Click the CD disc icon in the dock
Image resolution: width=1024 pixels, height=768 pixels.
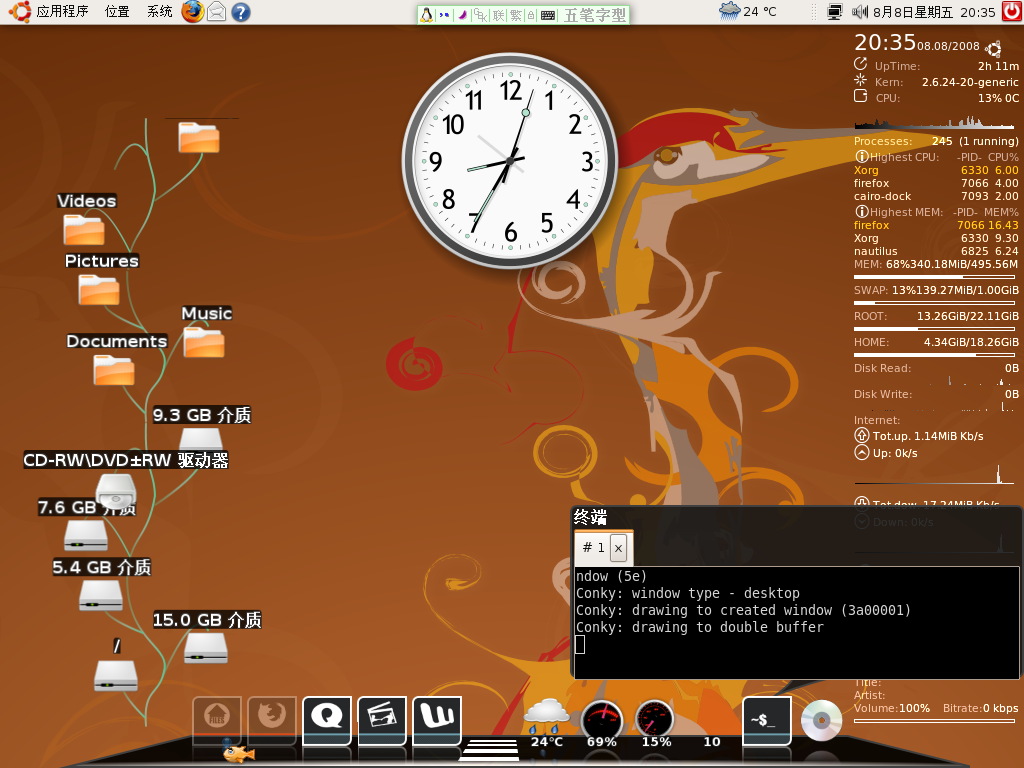(821, 720)
